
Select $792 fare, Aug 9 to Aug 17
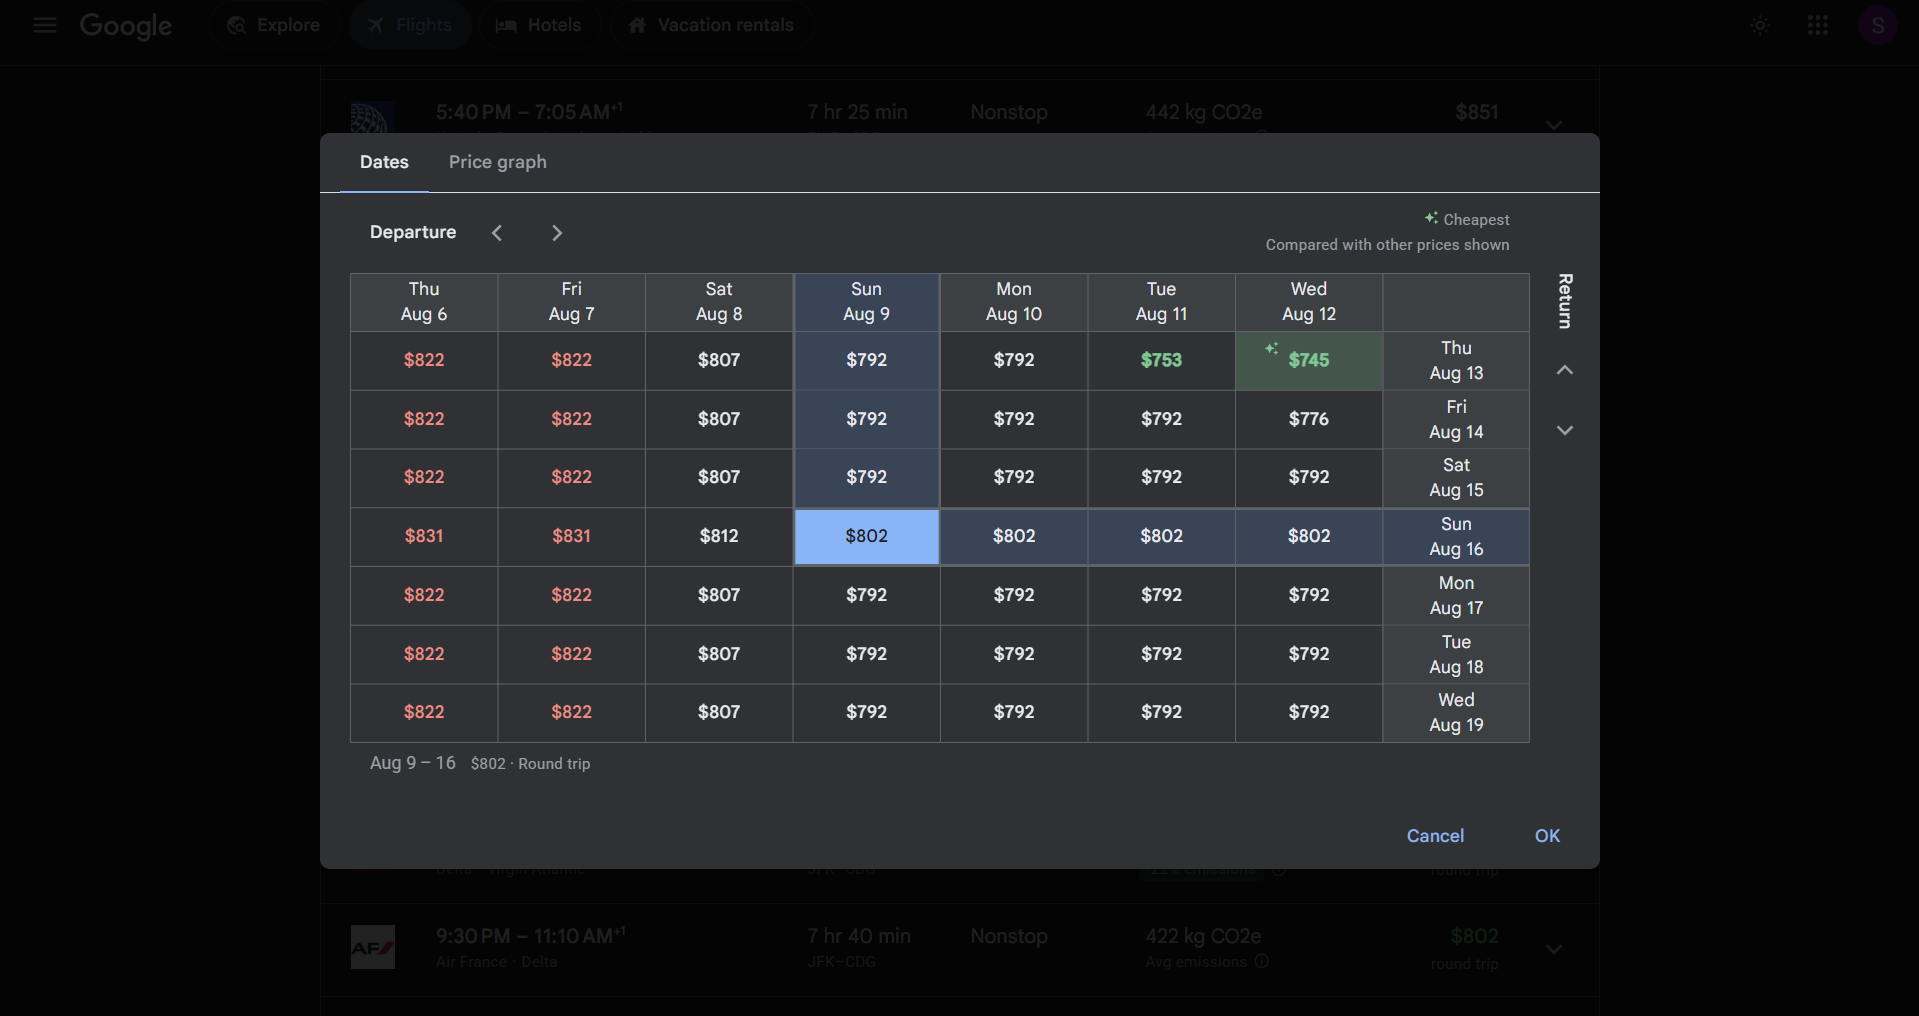click(x=867, y=596)
